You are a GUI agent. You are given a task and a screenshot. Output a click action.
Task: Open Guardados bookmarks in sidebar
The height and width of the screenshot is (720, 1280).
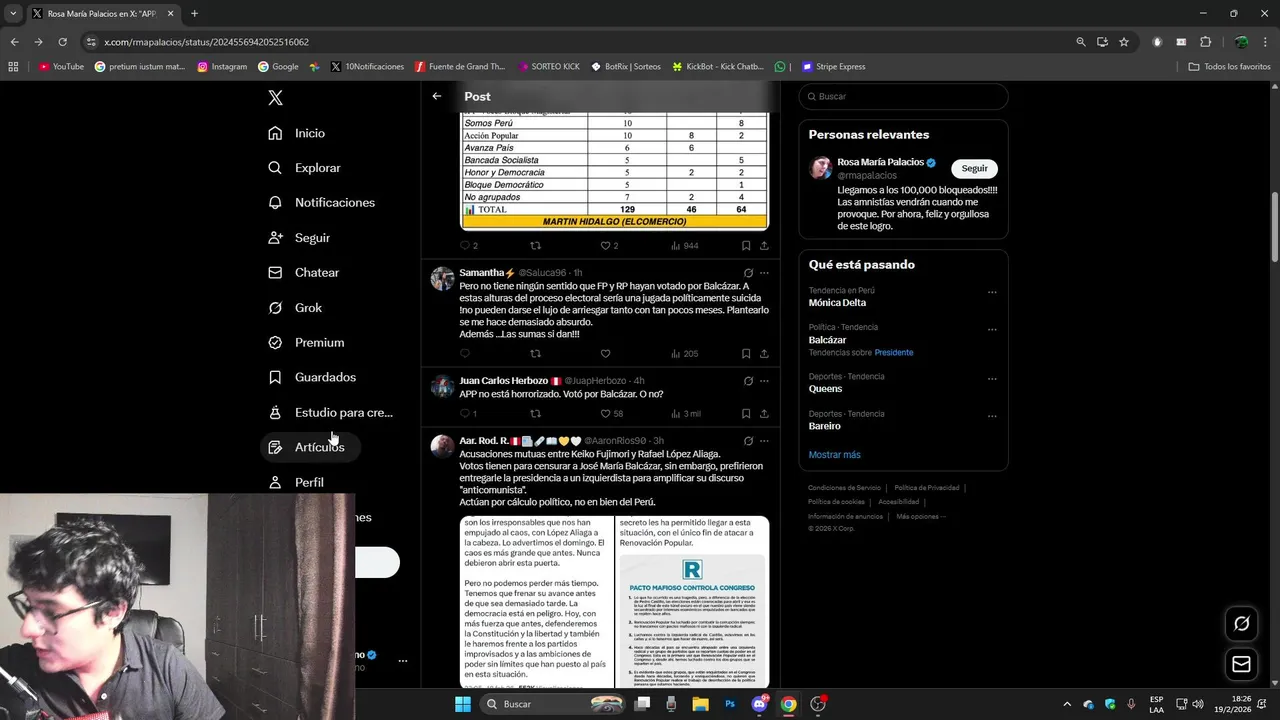311,377
